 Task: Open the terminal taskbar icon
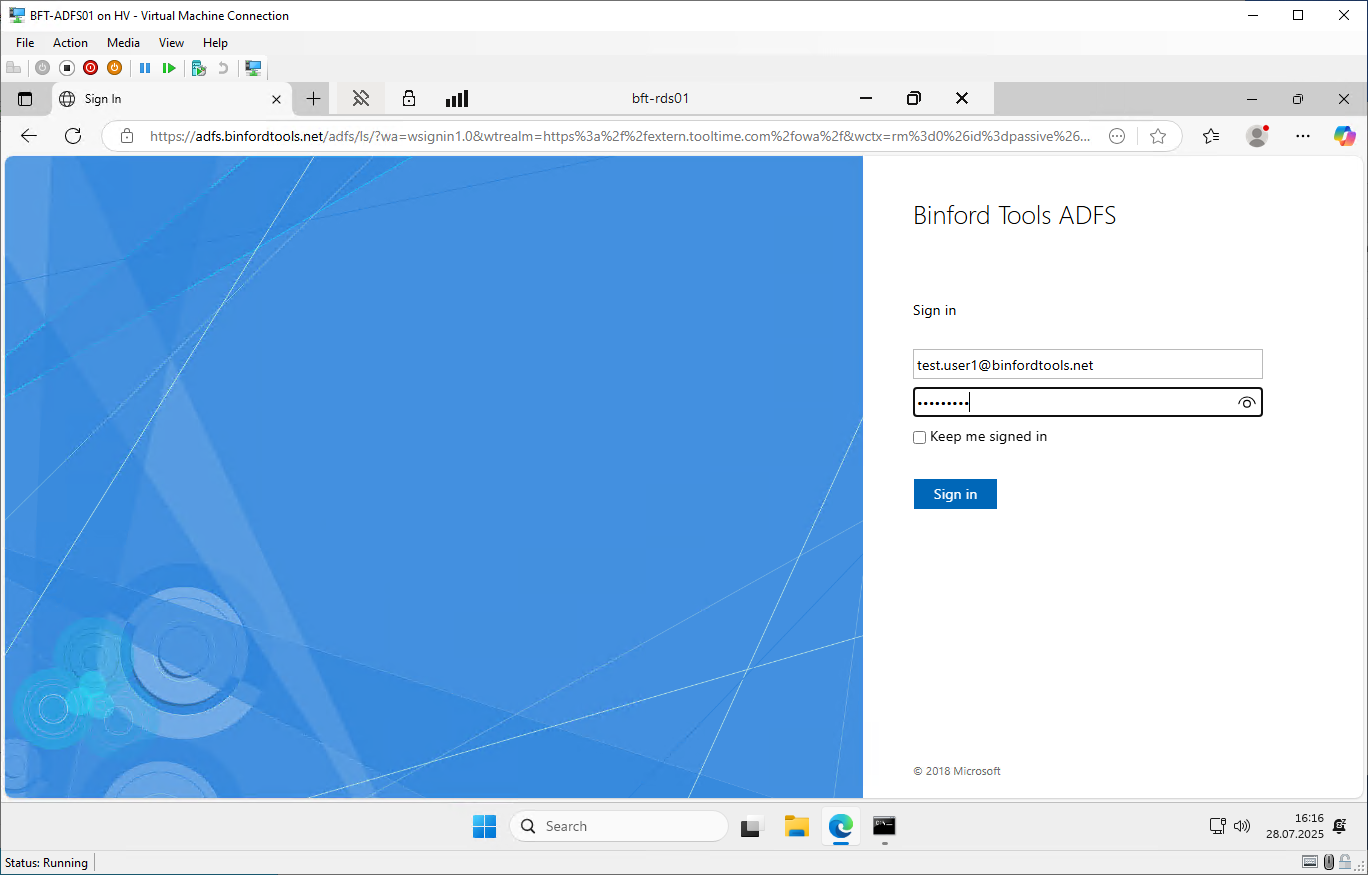(884, 826)
